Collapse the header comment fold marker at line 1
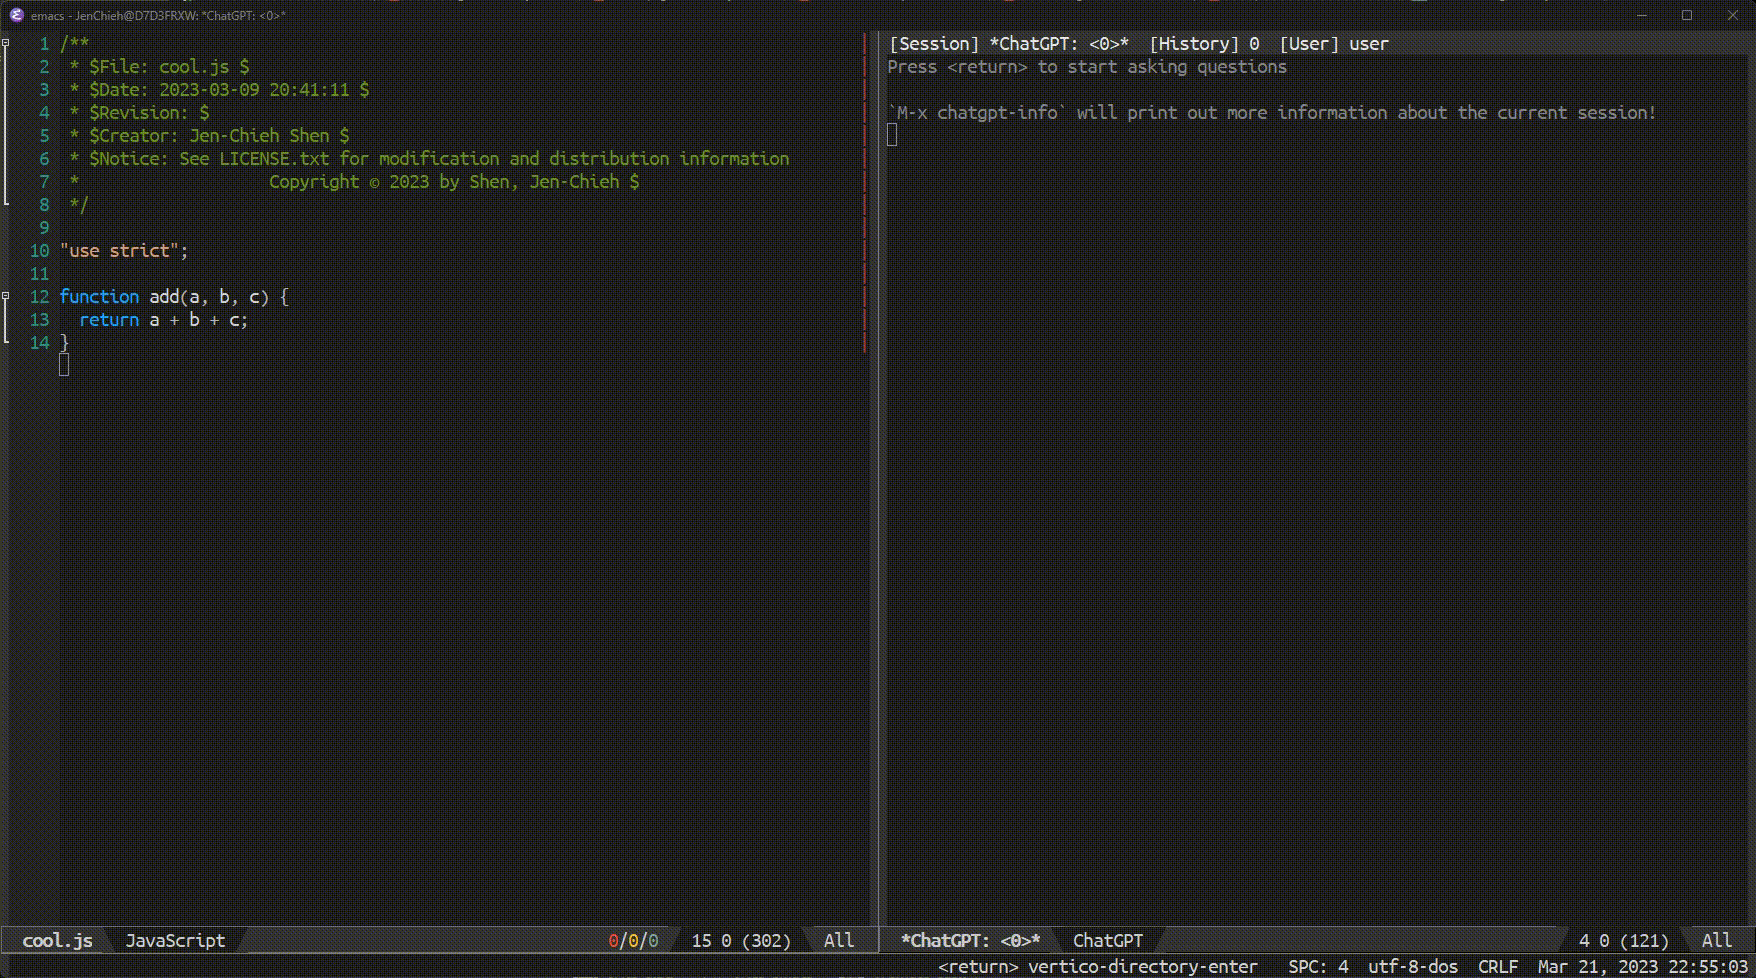The image size is (1756, 978). click(6, 43)
